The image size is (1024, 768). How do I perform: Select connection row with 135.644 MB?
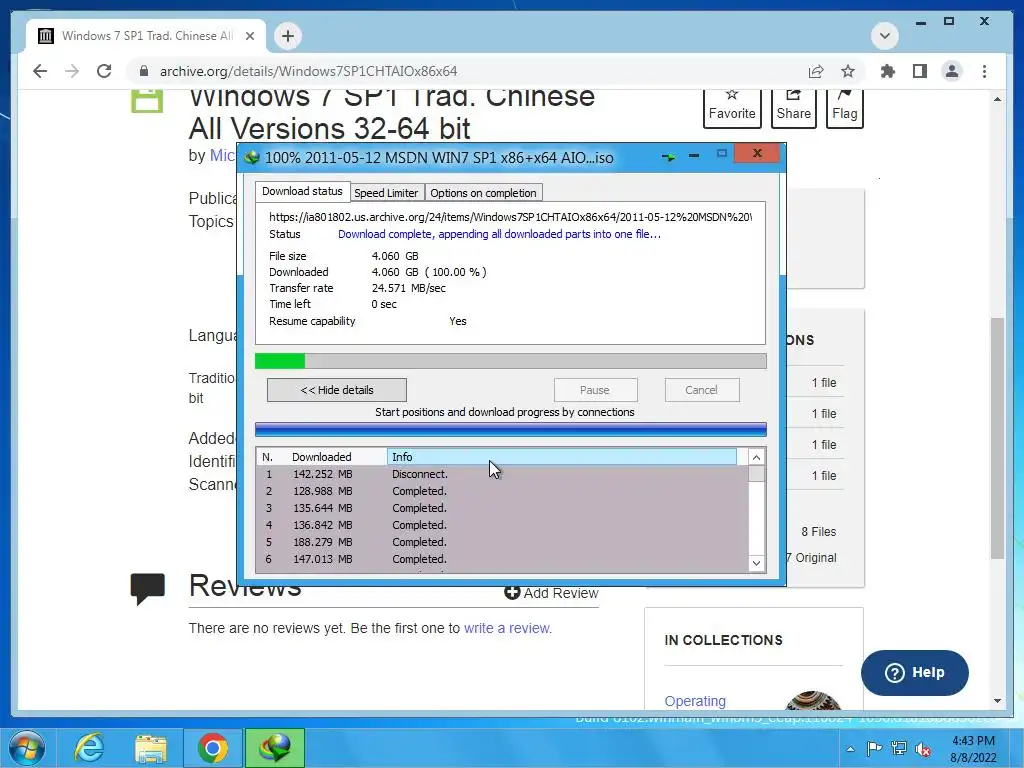(x=502, y=508)
